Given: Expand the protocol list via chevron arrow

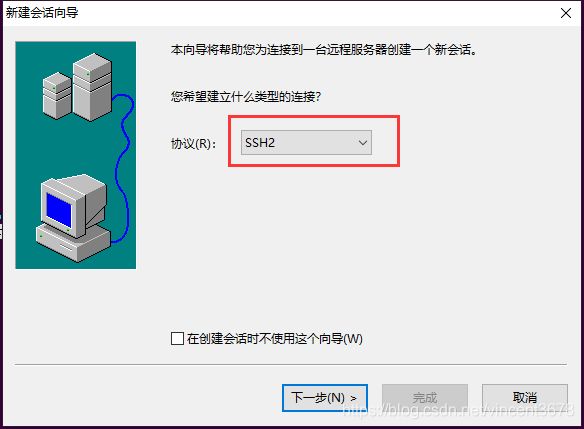Looking at the screenshot, I should tap(363, 143).
